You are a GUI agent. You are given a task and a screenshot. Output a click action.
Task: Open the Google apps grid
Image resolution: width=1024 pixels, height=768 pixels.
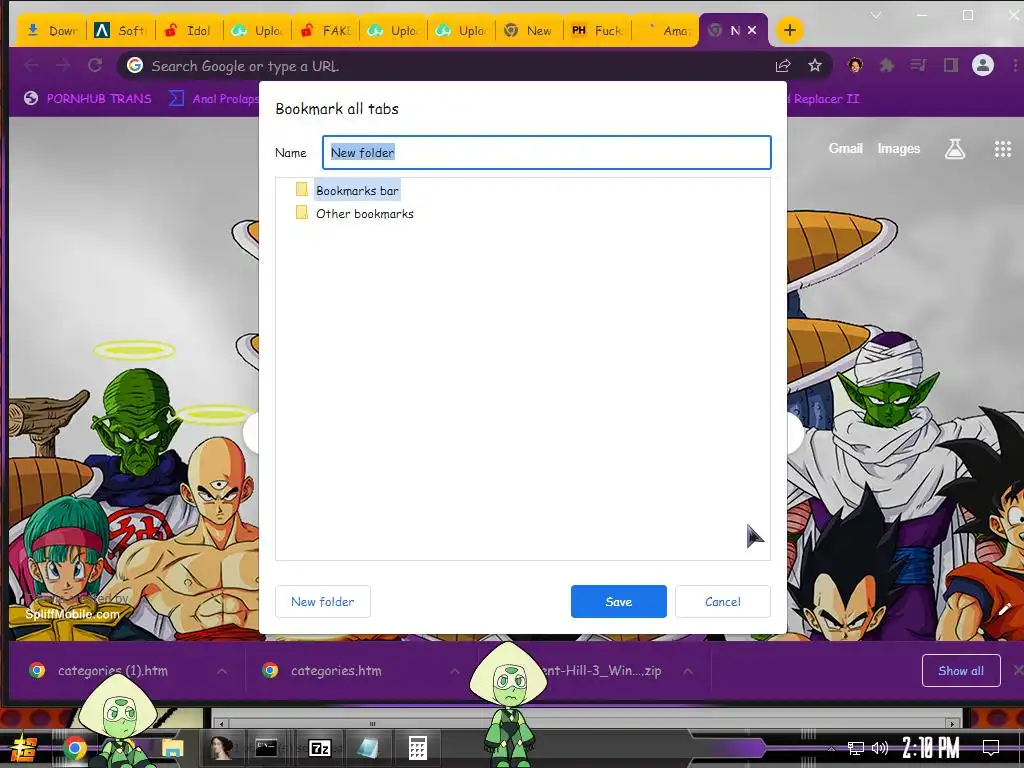[x=1002, y=149]
